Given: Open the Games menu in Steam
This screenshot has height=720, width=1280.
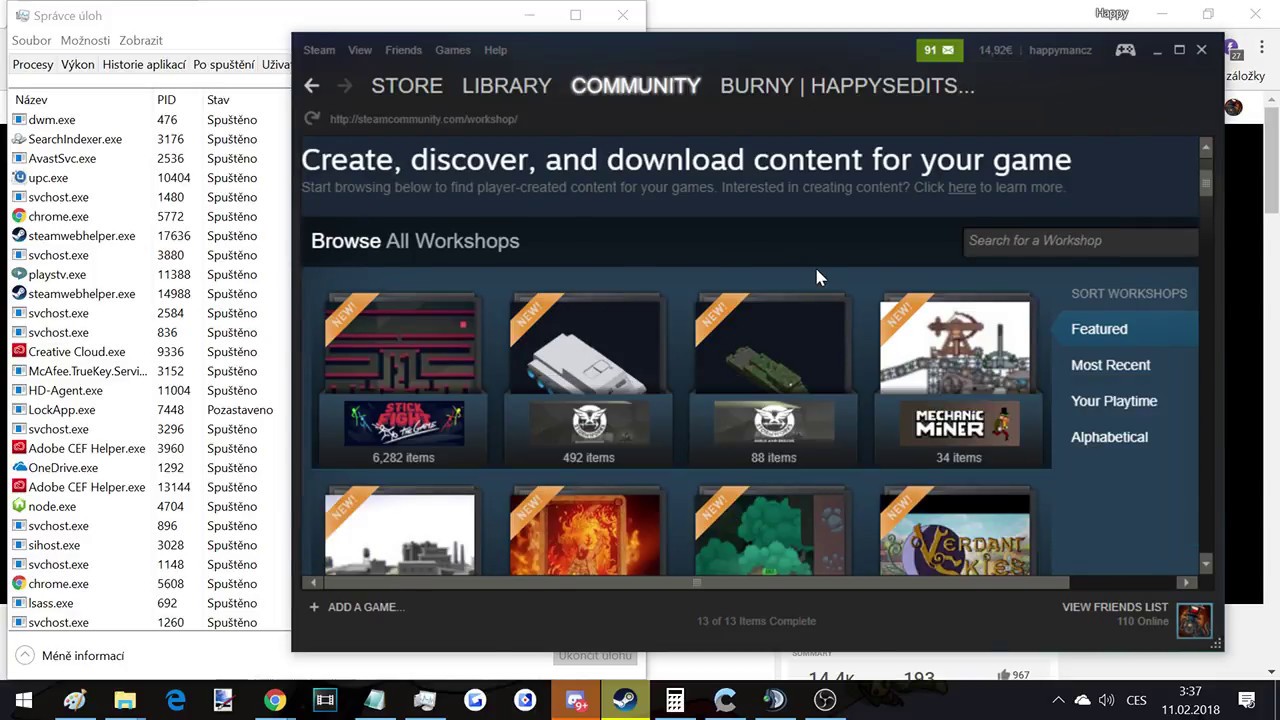Looking at the screenshot, I should click(453, 50).
